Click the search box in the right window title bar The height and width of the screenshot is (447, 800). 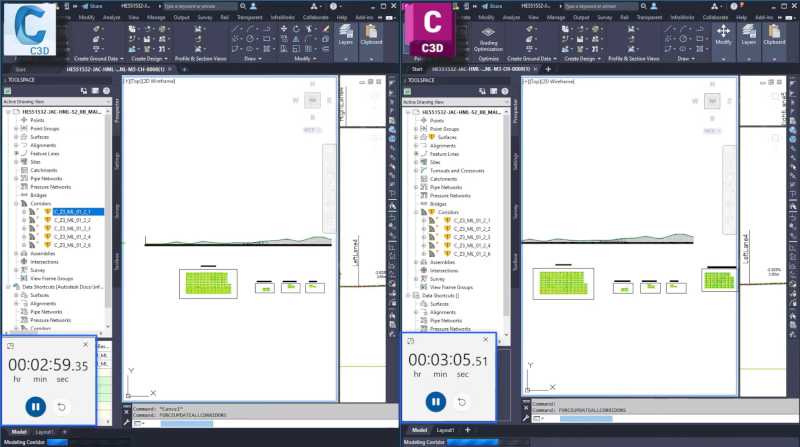599,6
